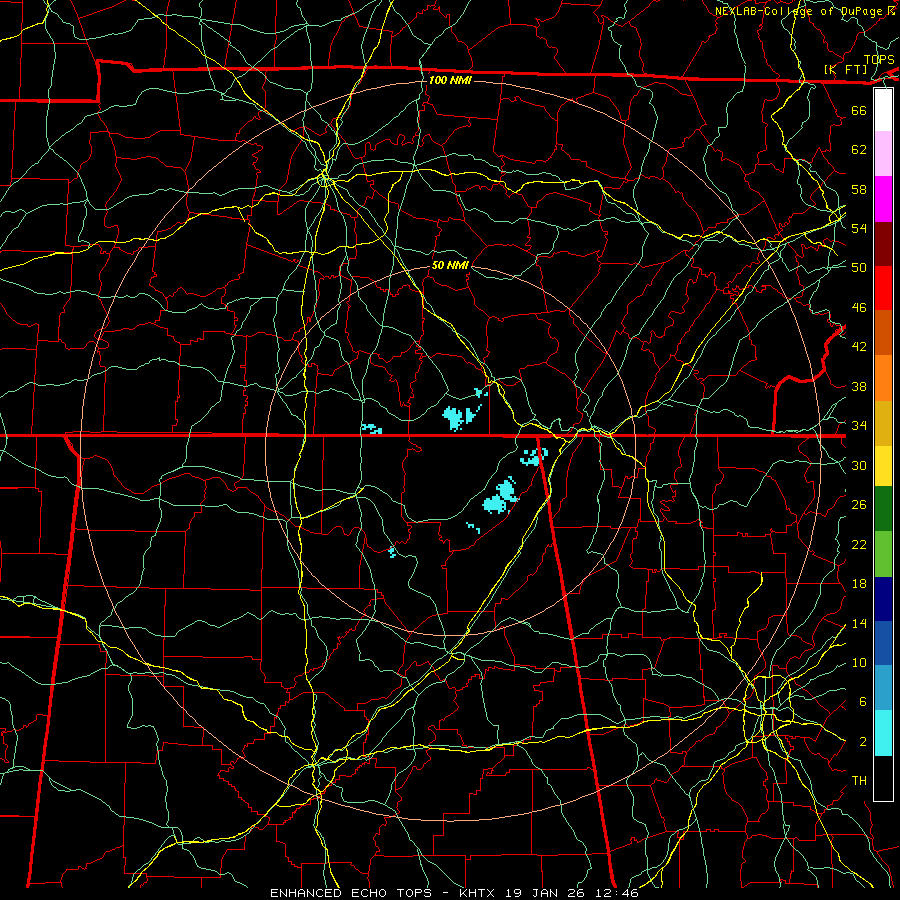Click the 54 legend scale value
Viewport: 900px width, 900px height.
pos(859,228)
